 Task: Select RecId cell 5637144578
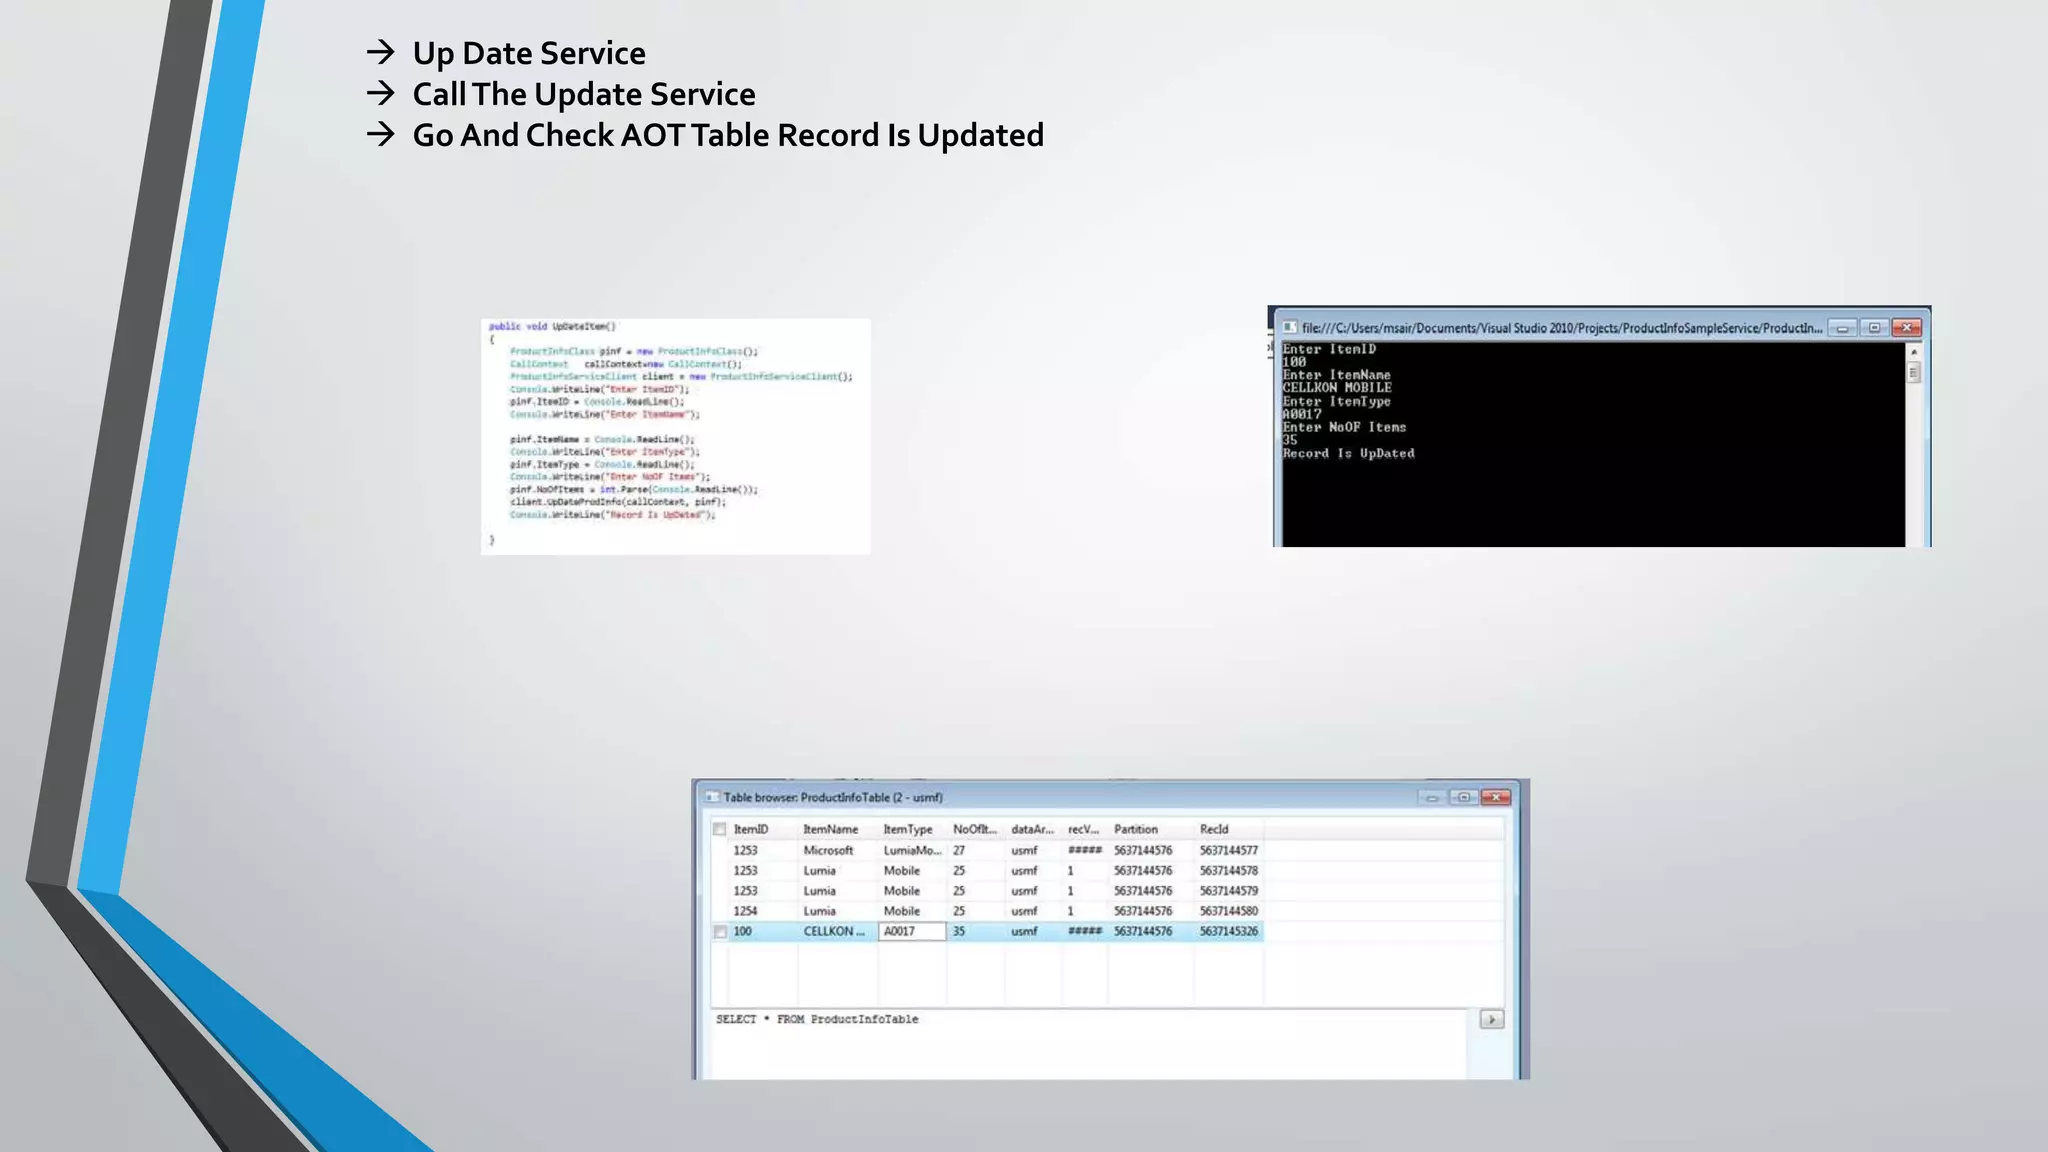1229,871
